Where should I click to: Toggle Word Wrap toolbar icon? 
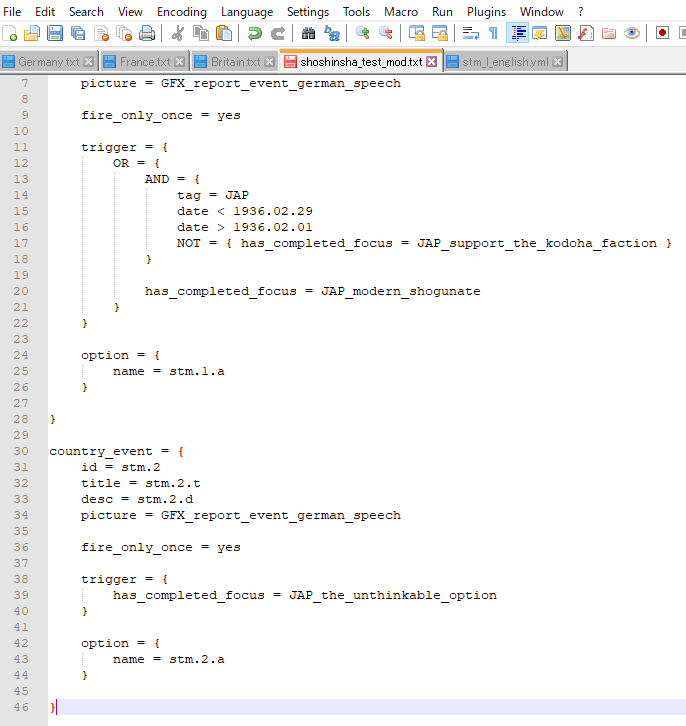pyautogui.click(x=471, y=33)
